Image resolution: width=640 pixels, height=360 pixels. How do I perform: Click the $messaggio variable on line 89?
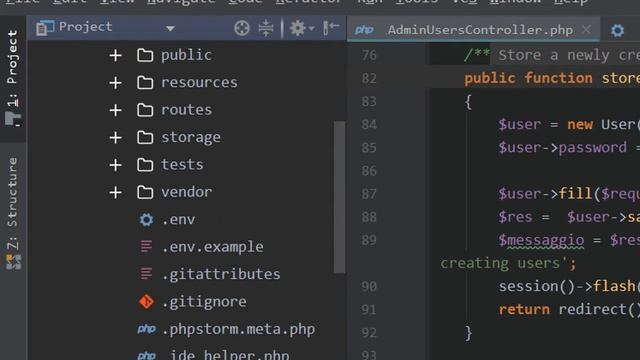pos(541,241)
